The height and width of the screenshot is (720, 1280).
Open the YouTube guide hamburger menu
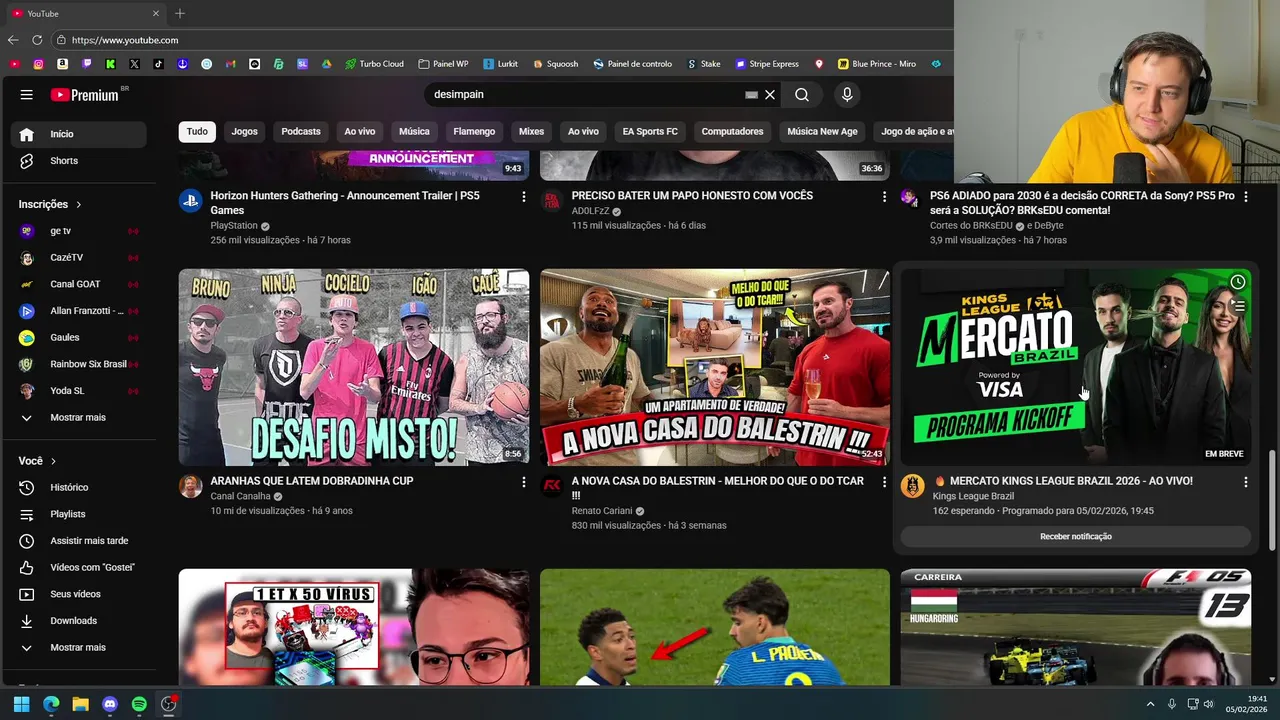pos(27,95)
